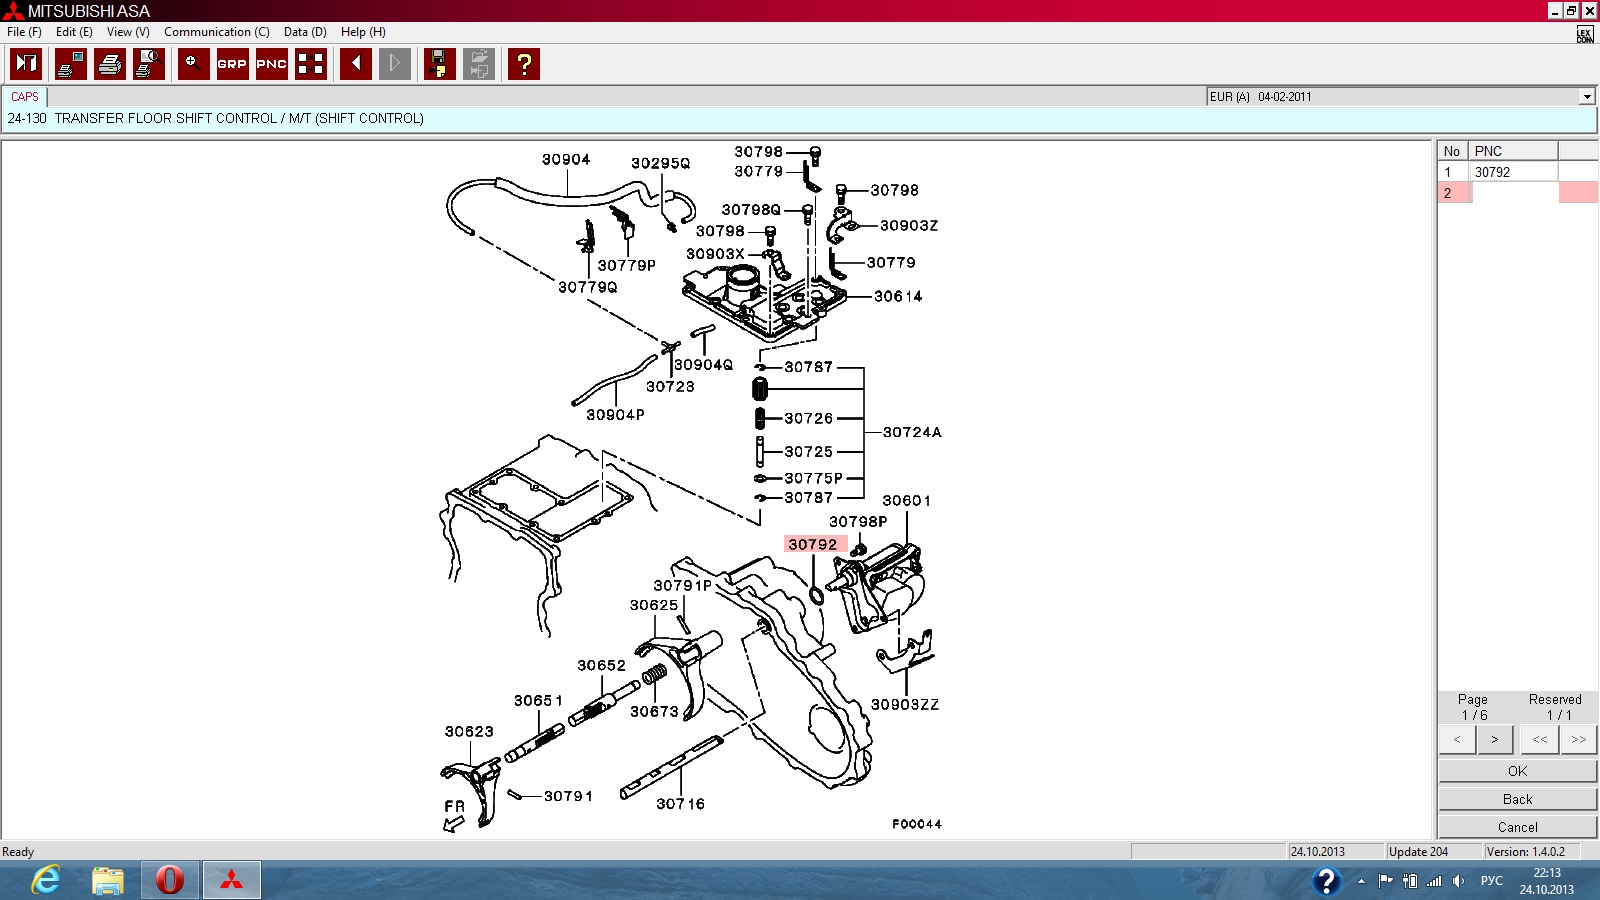Expand the EUR (A) 04-02-2011 dropdown
The width and height of the screenshot is (1600, 900).
point(1586,97)
